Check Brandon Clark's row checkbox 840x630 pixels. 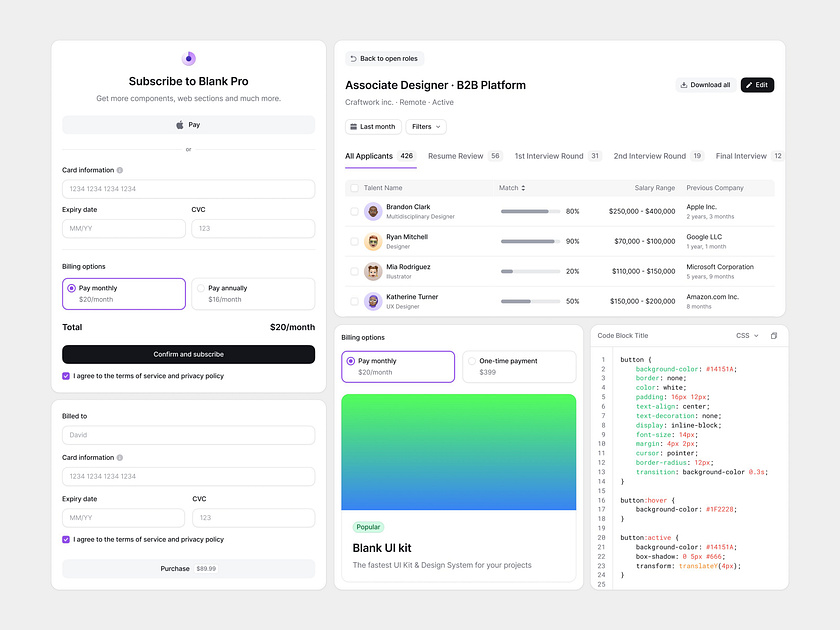pos(353,211)
